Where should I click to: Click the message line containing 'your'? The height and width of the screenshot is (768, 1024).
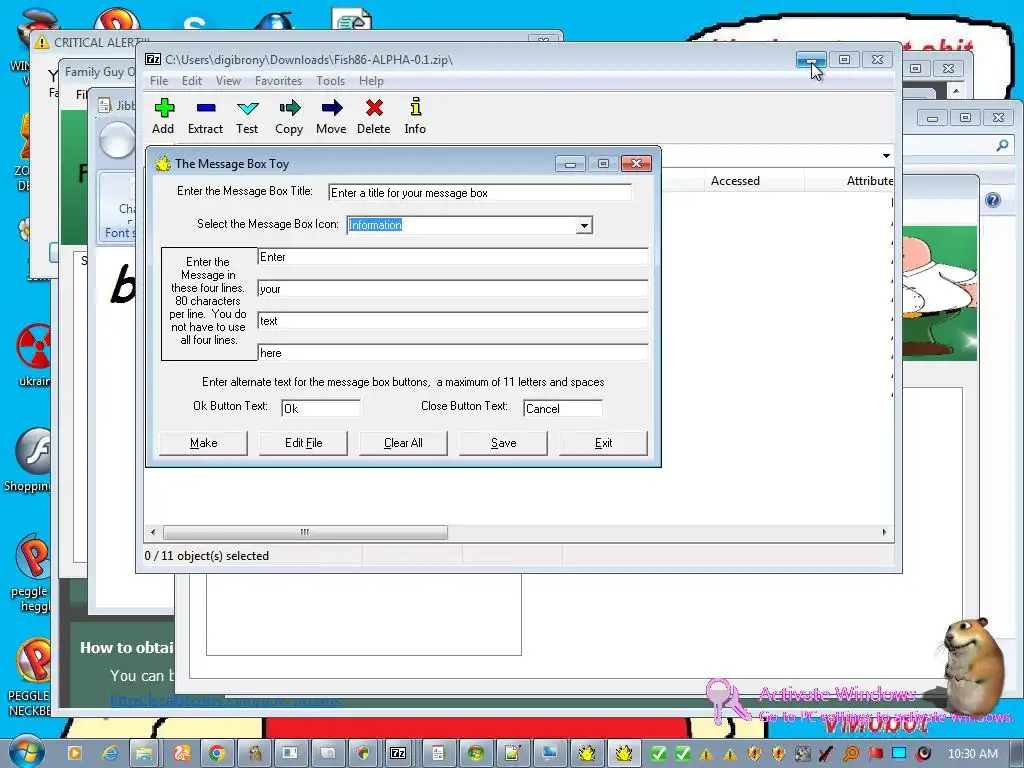point(453,289)
